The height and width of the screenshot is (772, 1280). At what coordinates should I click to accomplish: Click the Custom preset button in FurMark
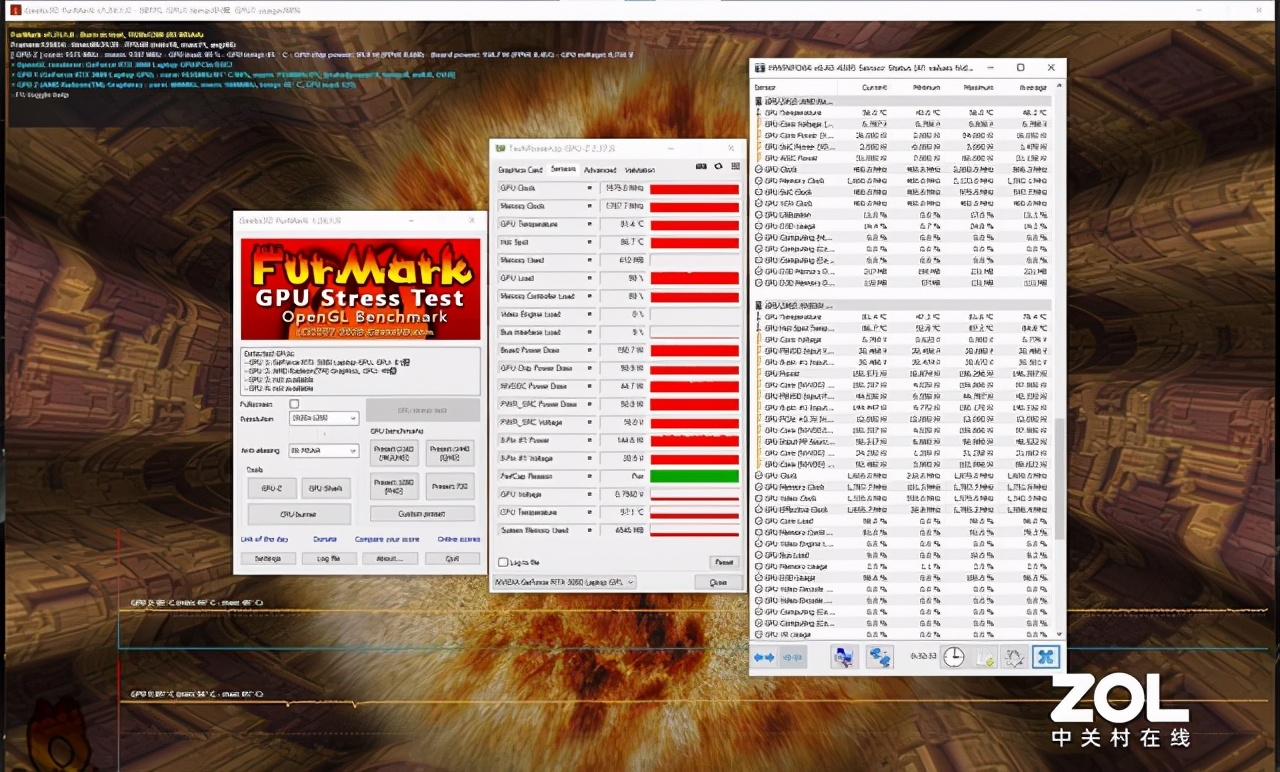(x=422, y=514)
